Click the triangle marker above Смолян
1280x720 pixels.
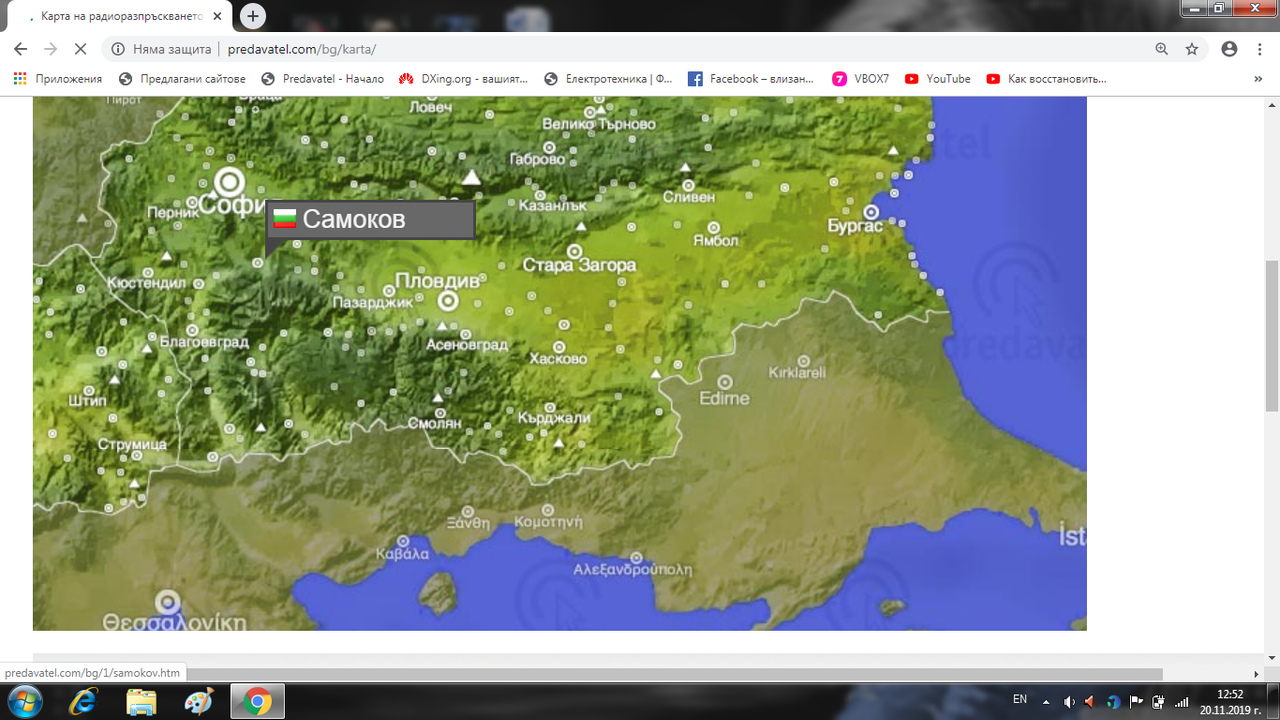pos(438,400)
